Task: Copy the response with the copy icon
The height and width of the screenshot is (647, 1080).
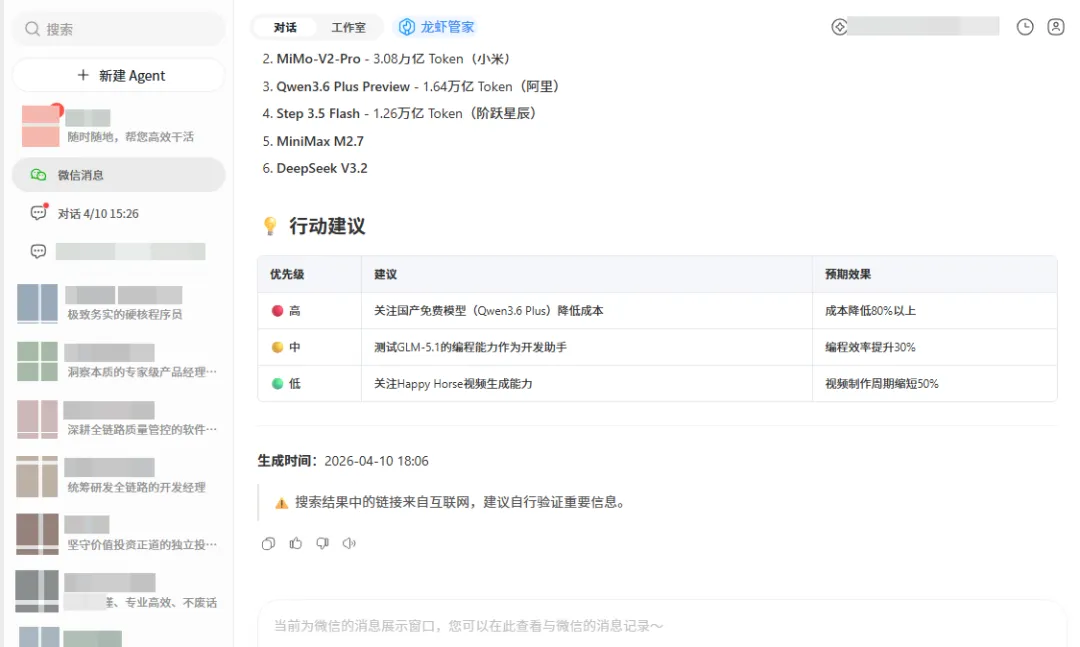Action: (269, 544)
